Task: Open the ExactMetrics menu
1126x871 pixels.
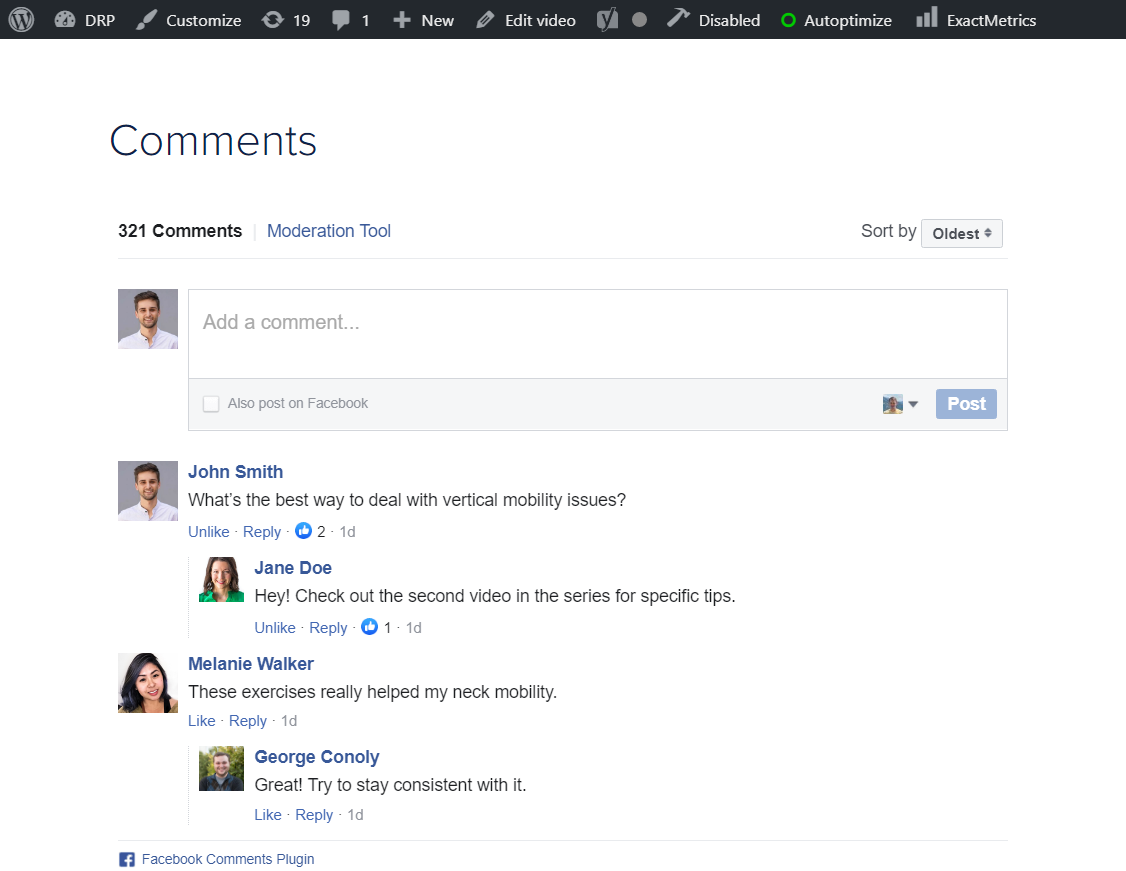Action: pos(991,20)
